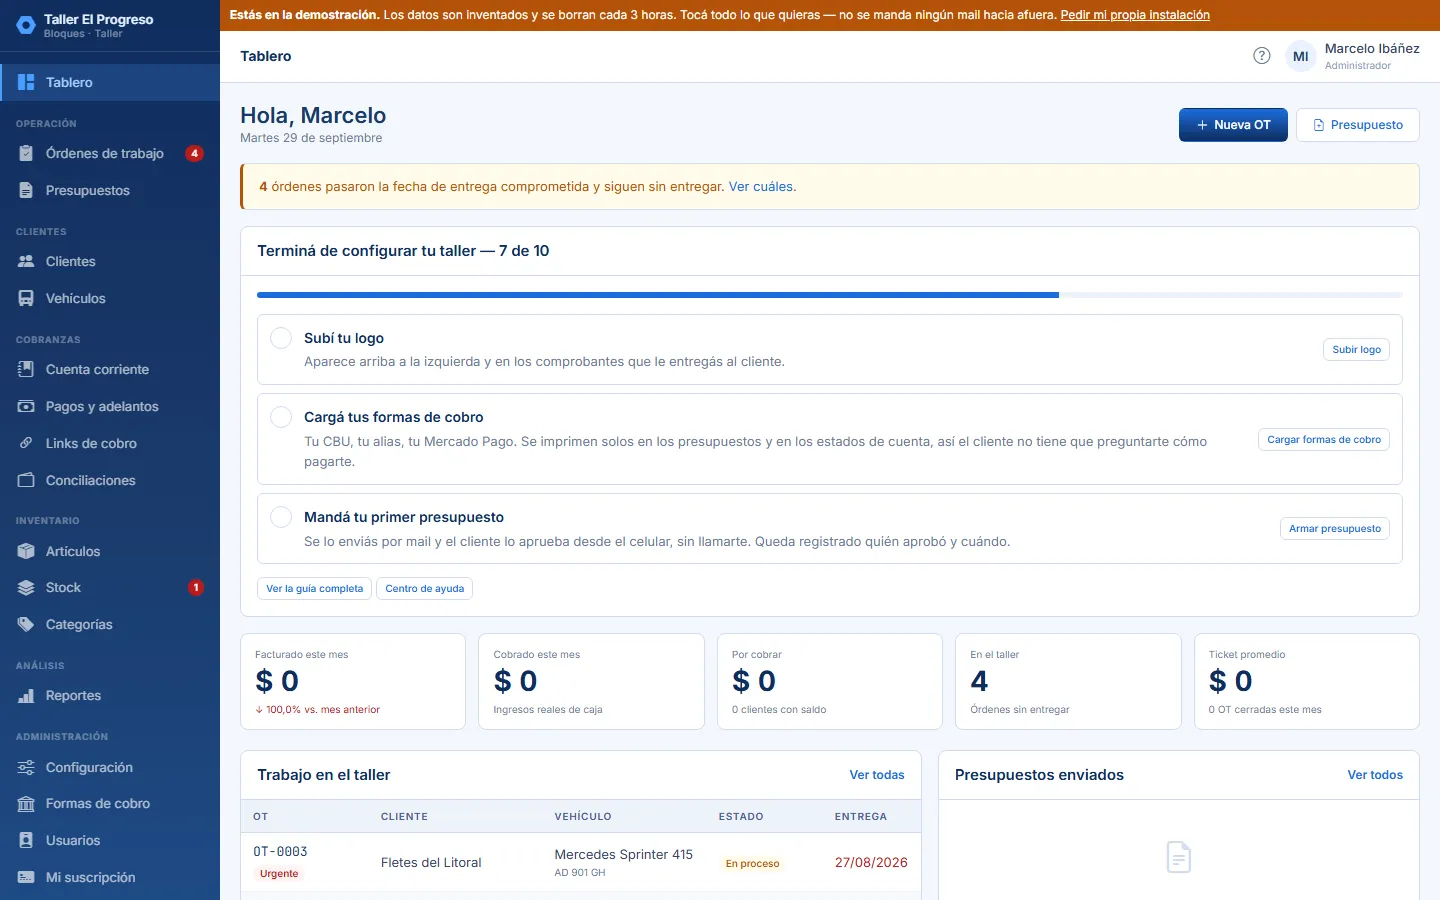
Task: Click the Subir logo button
Action: point(1356,349)
